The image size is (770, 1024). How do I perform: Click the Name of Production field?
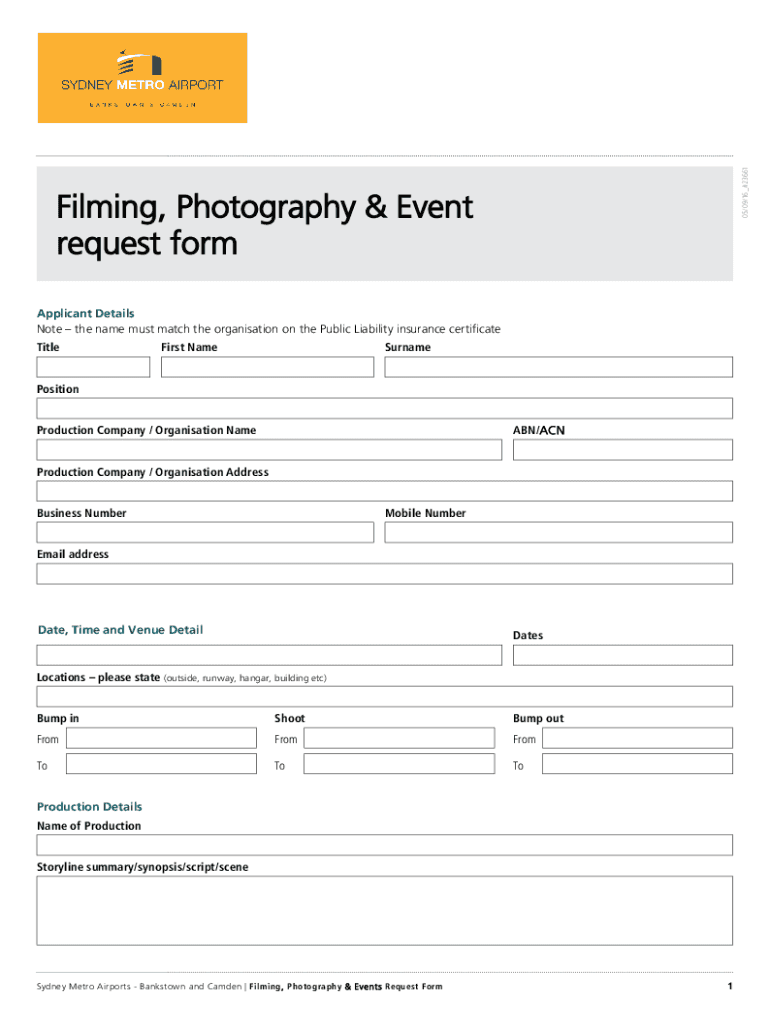[x=385, y=845]
